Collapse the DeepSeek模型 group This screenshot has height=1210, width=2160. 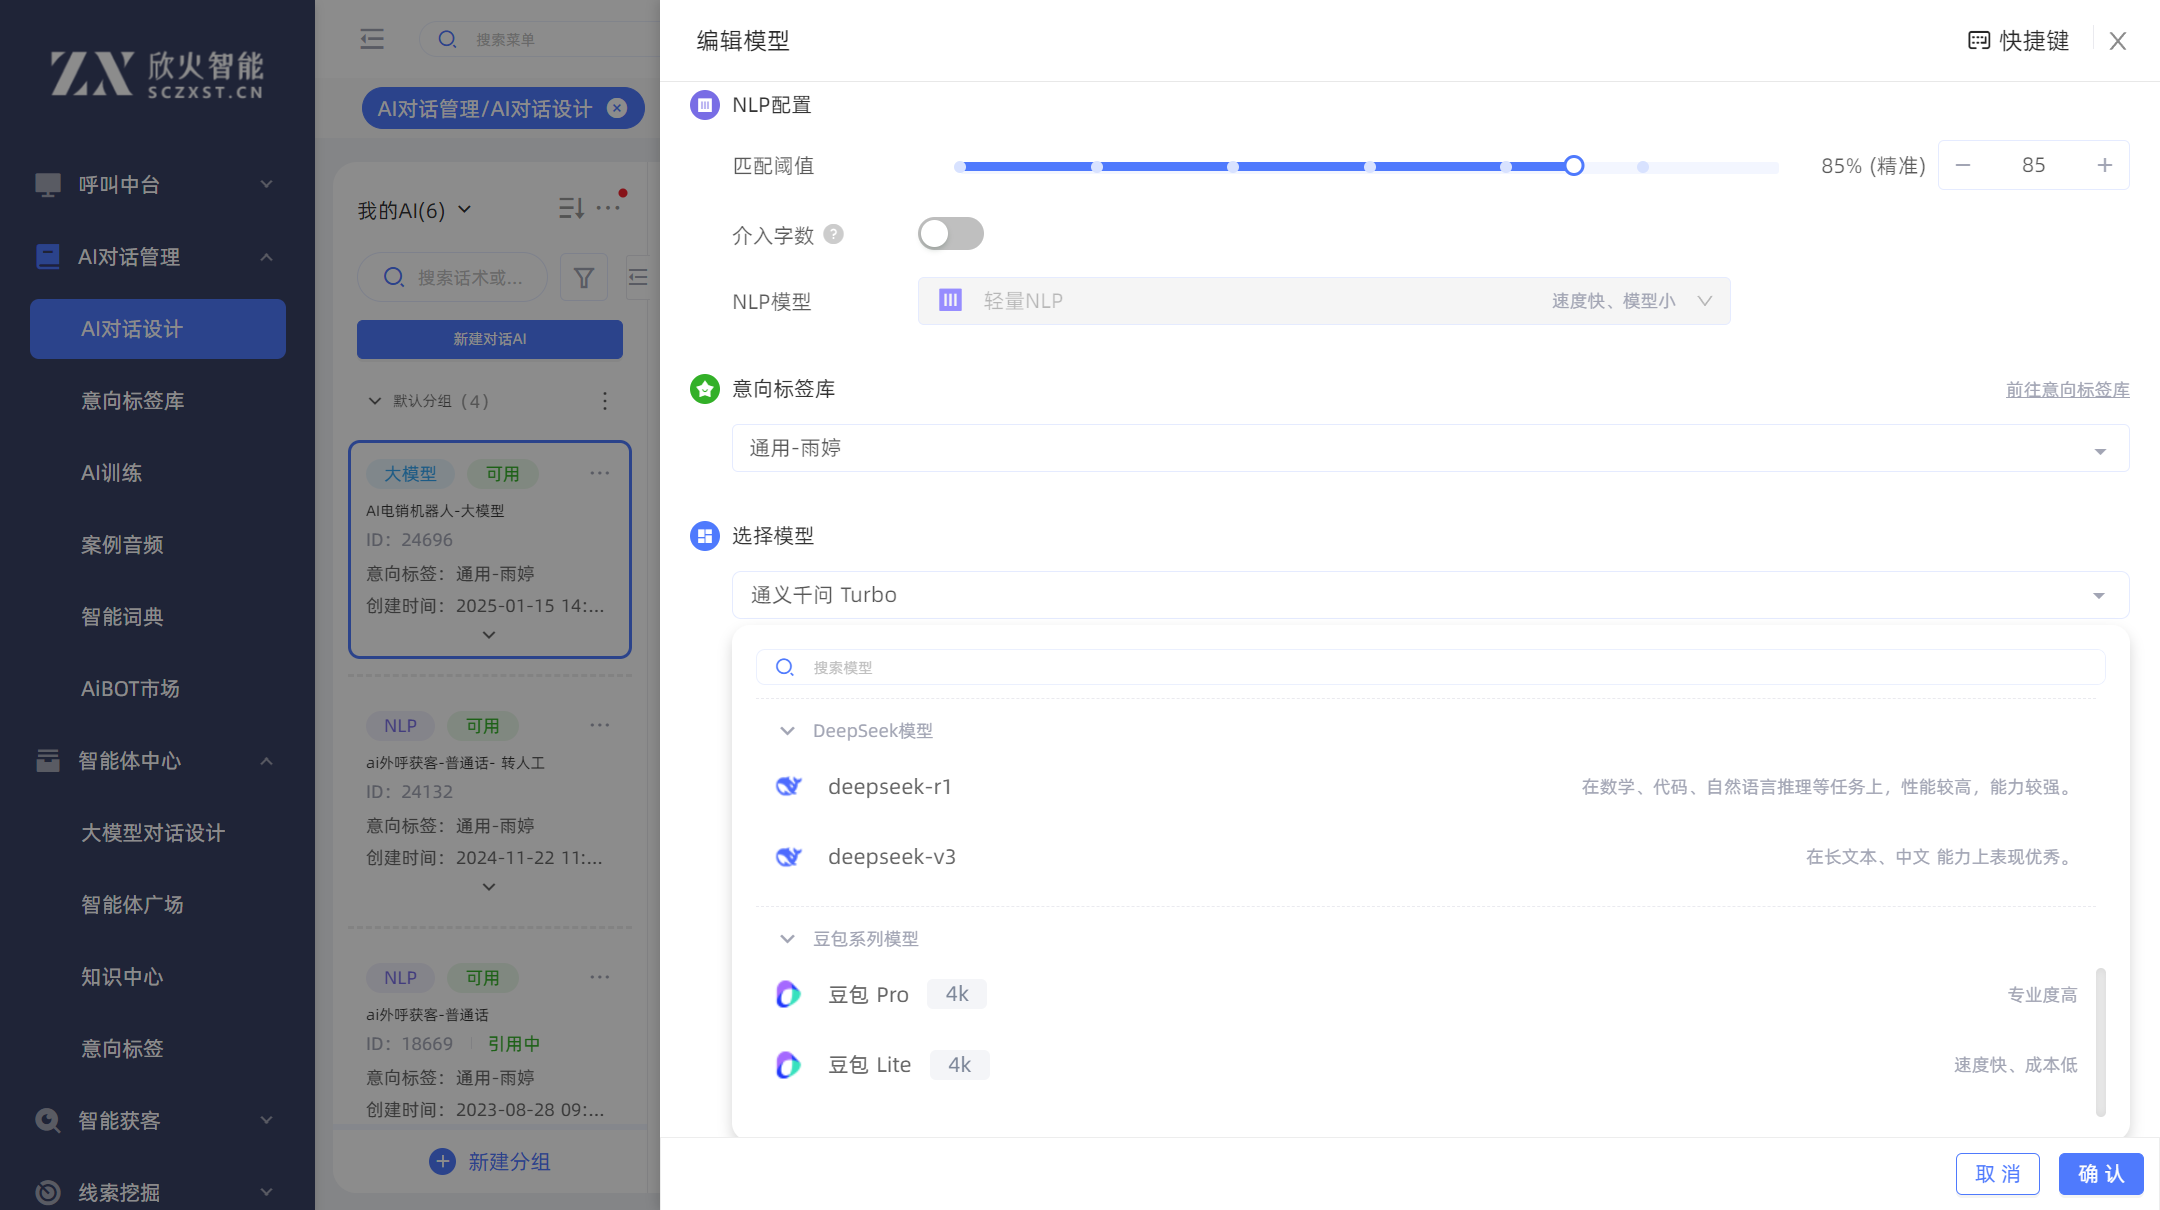pos(787,731)
